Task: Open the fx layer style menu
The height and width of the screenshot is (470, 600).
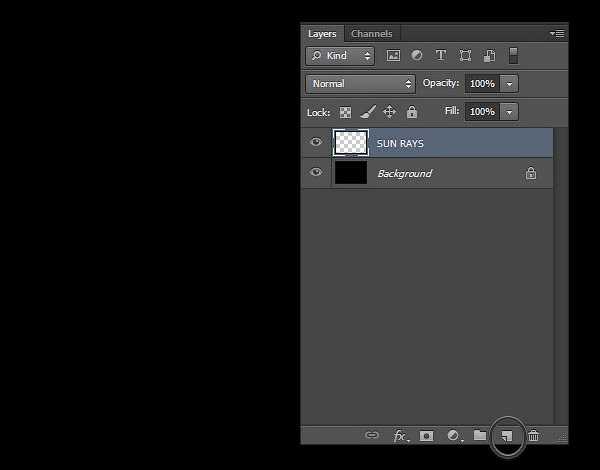Action: point(401,436)
